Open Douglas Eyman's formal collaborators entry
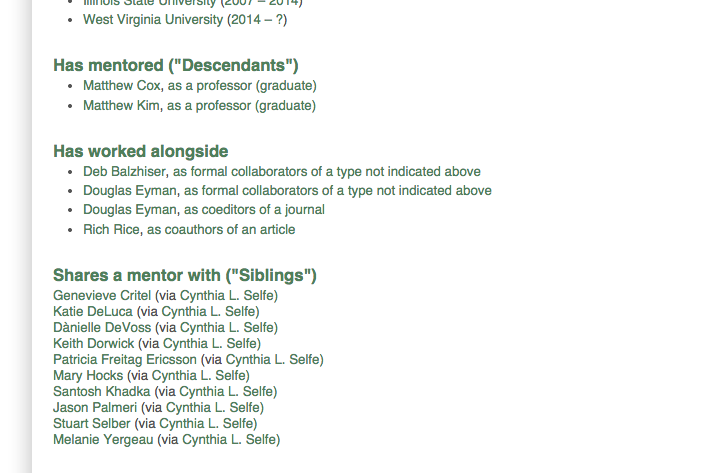The image size is (710, 473). tap(287, 191)
